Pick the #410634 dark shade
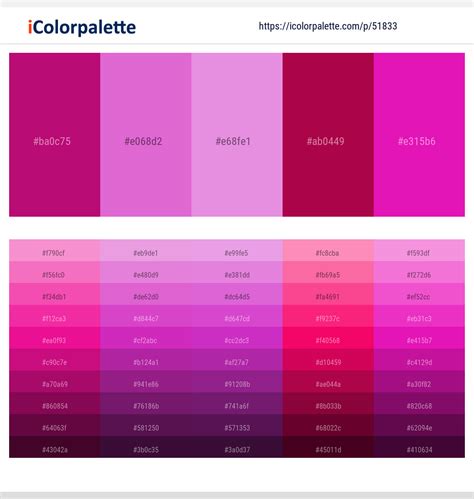Screen dimensions: 474x499 tap(419, 447)
